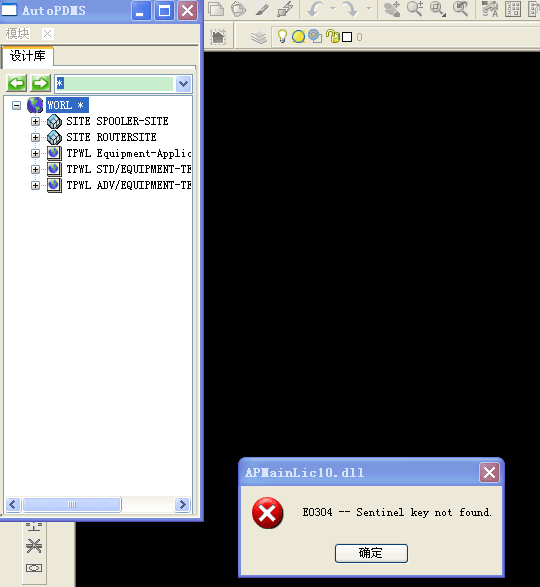
Task: Toggle the layer lightbulb on/off
Action: (282, 36)
